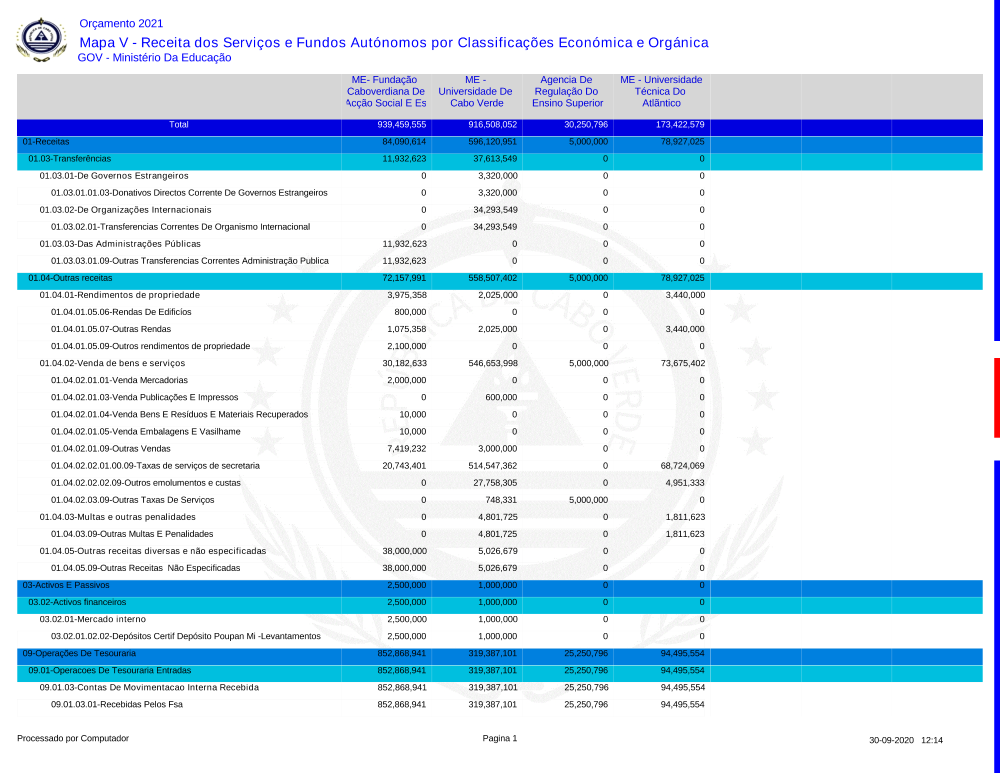
Task: Click the '01-Receitas' section row
Action: pyautogui.click(x=46, y=142)
